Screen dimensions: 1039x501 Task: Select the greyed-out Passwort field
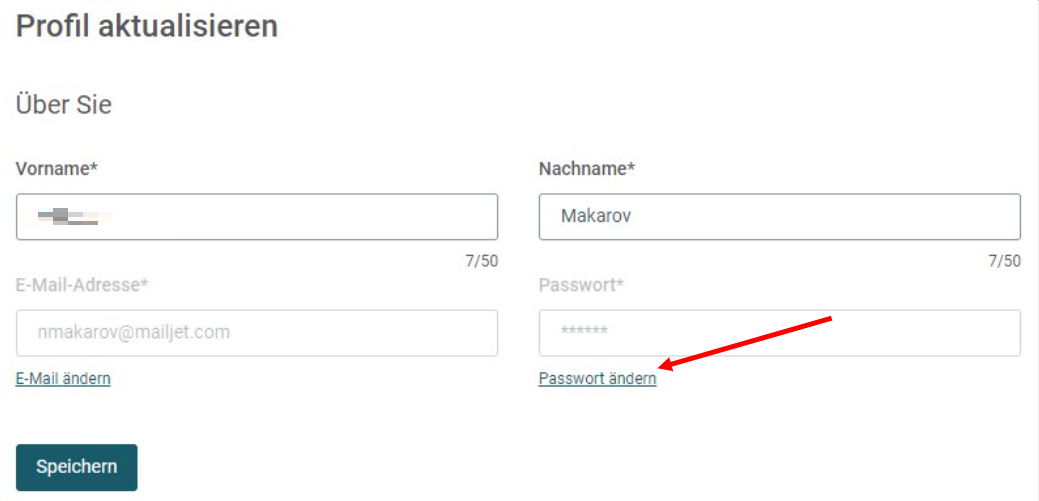coord(779,333)
